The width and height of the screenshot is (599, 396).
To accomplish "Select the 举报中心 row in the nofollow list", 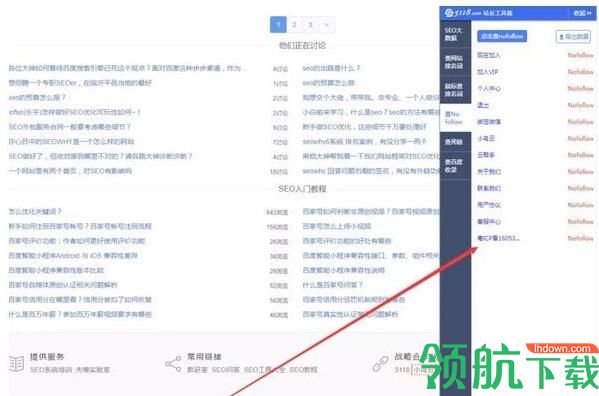I will pos(535,221).
